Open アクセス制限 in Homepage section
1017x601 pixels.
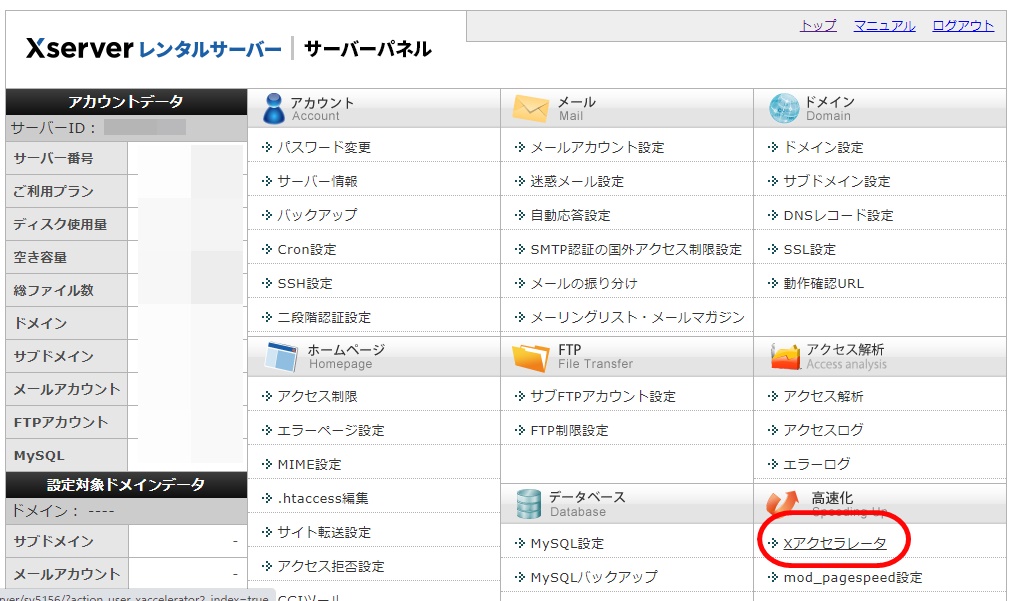pyautogui.click(x=317, y=396)
